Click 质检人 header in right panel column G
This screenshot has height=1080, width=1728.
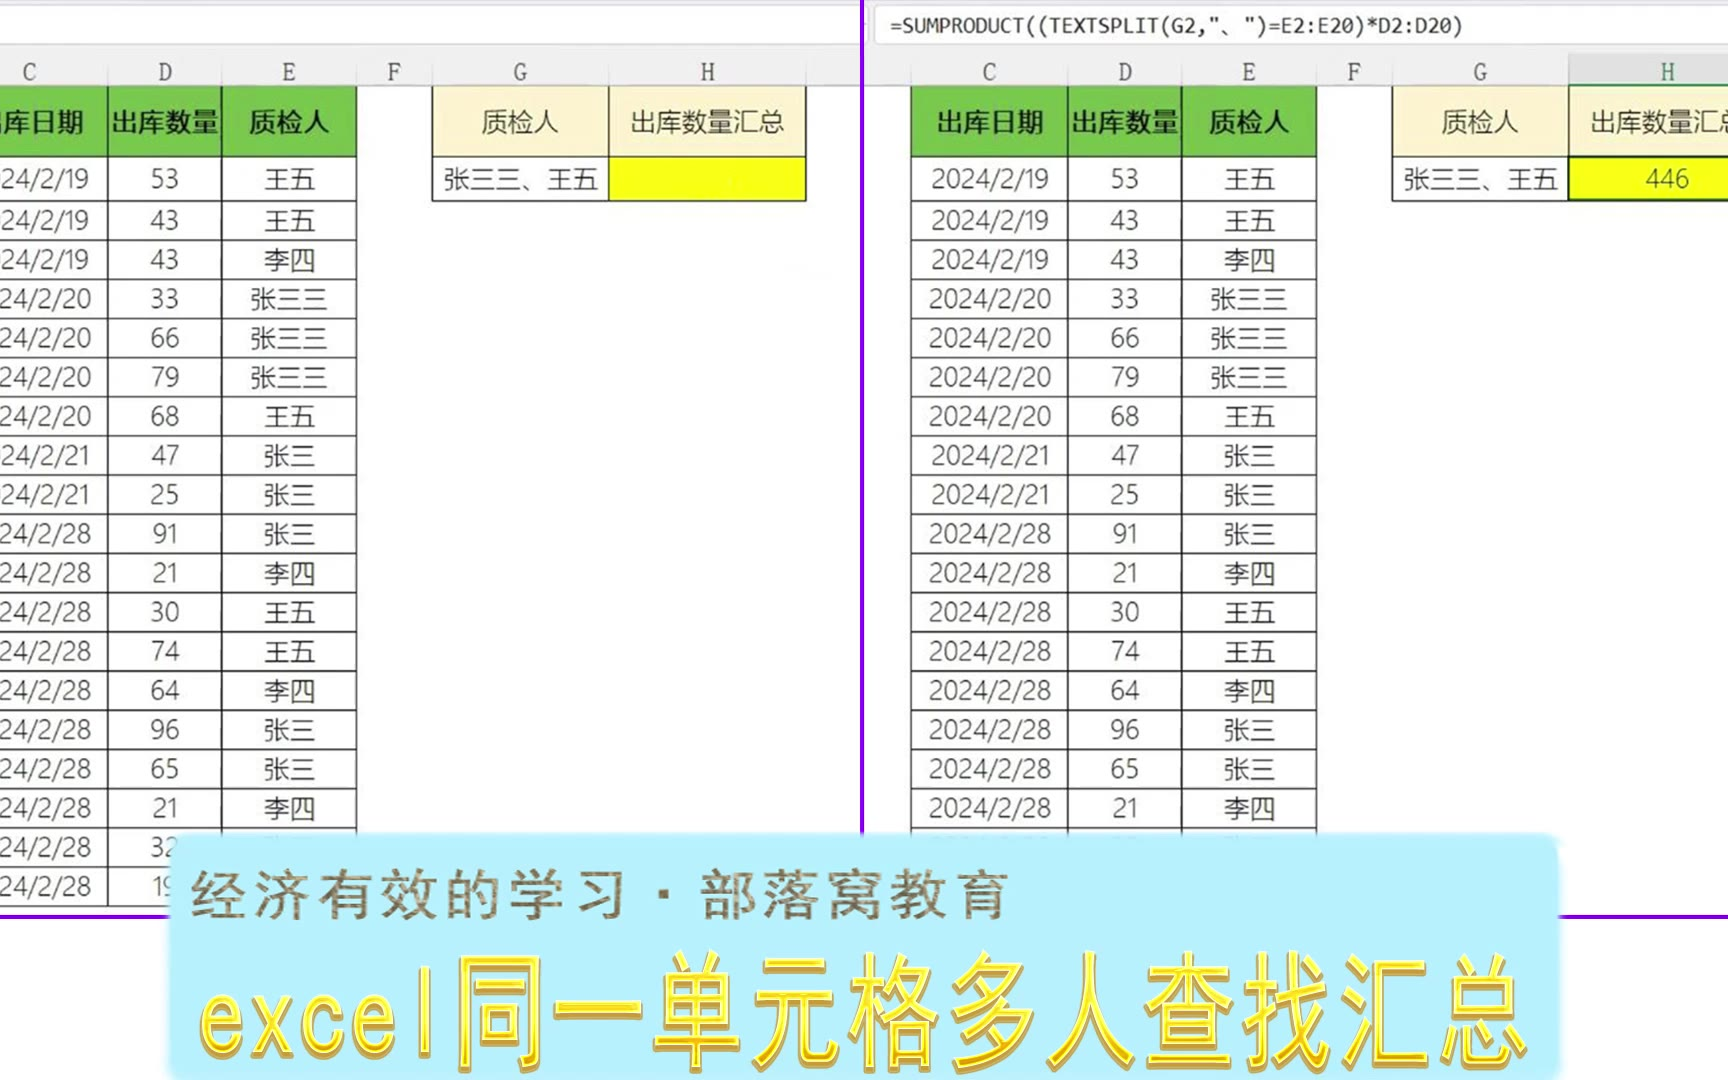point(1479,122)
